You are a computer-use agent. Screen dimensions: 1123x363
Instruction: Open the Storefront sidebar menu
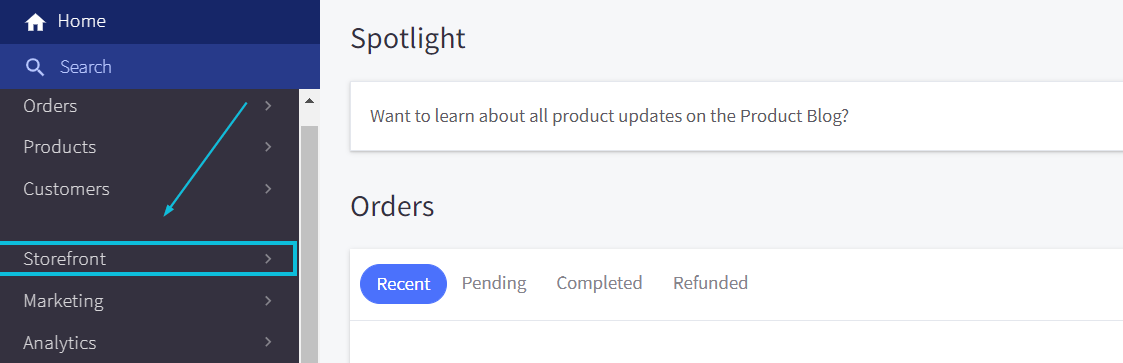click(x=148, y=258)
